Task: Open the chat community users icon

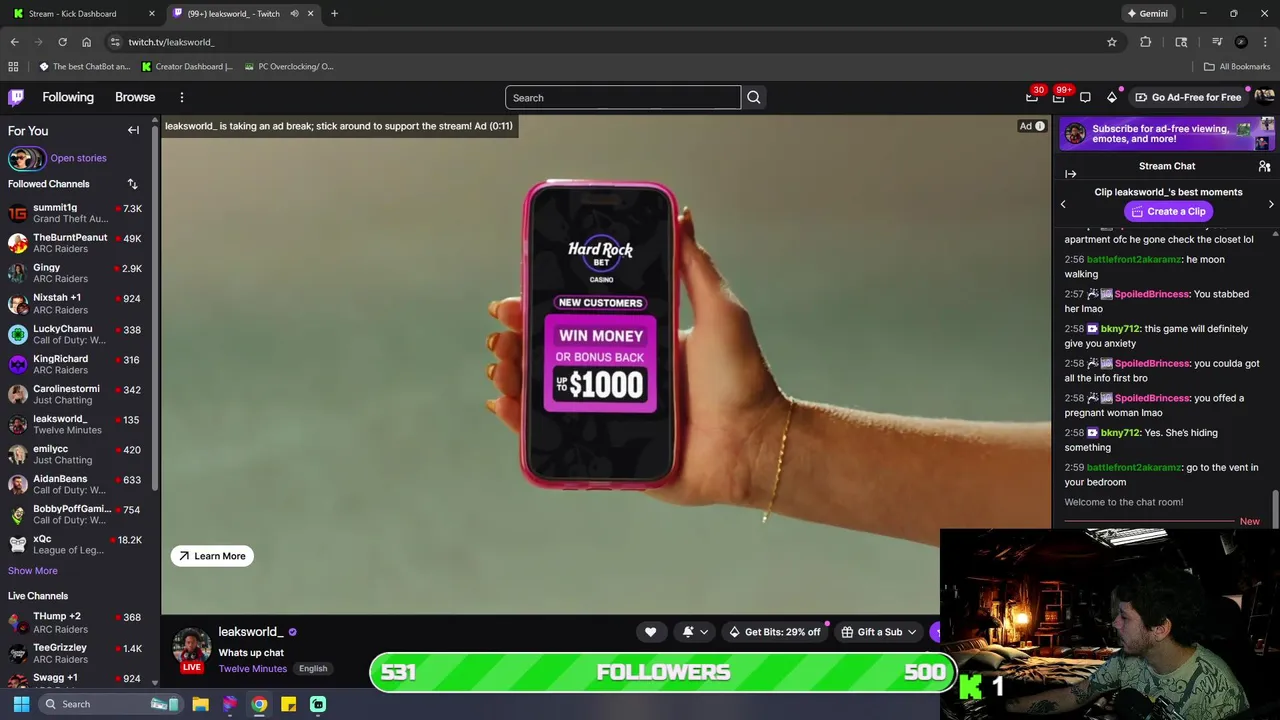Action: click(1264, 166)
